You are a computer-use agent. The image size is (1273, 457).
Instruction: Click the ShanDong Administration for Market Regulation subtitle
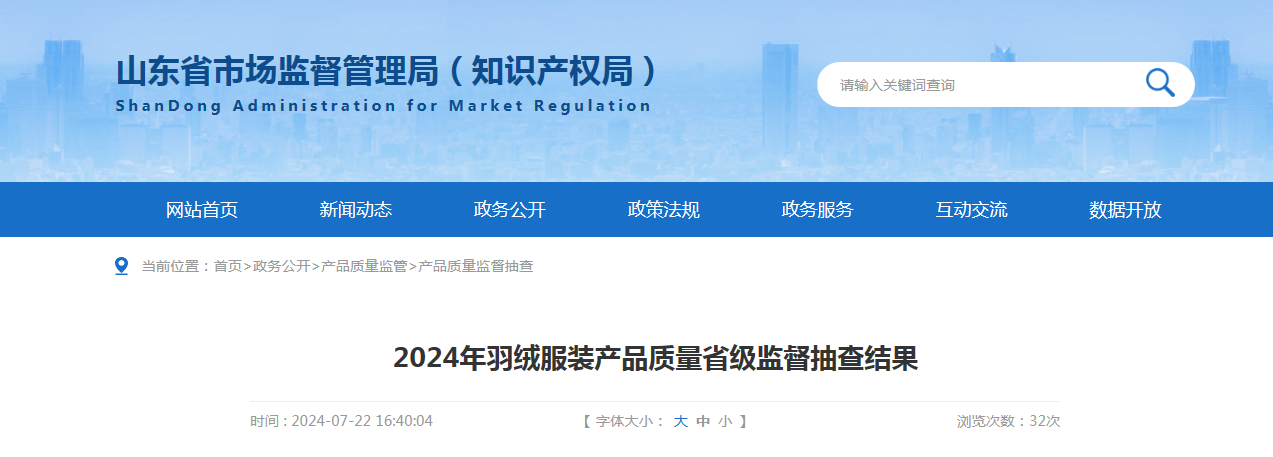(x=384, y=106)
